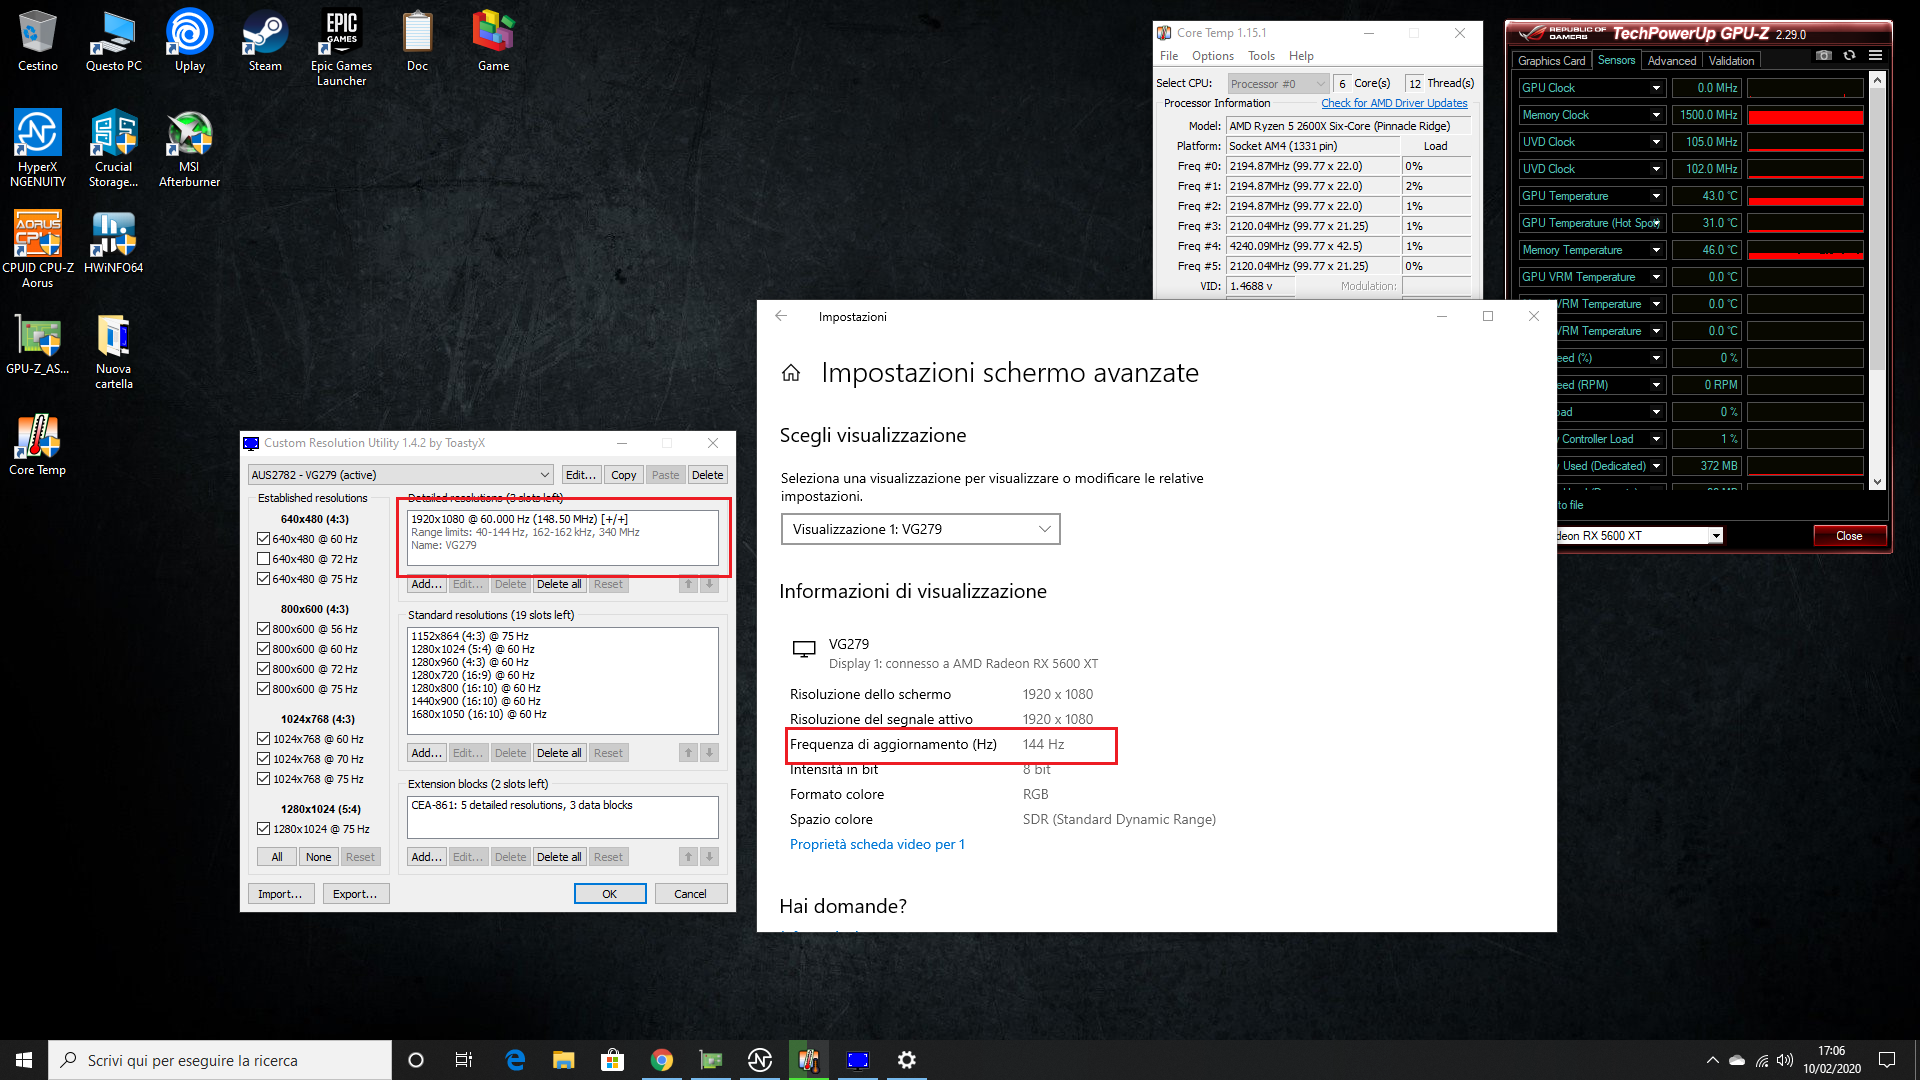Open the GPU-Z_AS desktop icon

click(x=37, y=344)
